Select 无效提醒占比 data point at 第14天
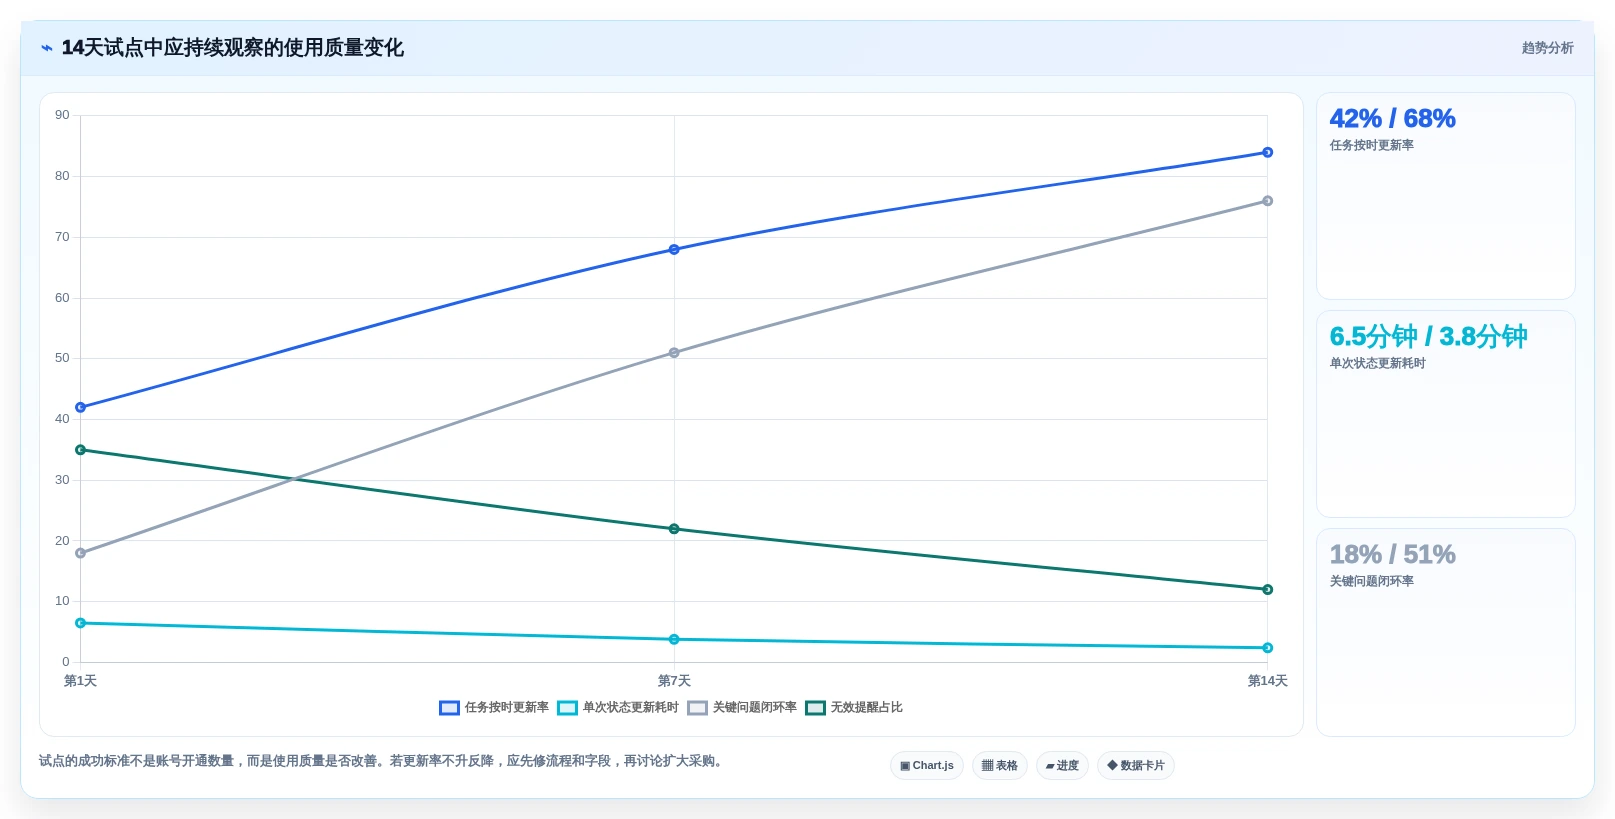Image resolution: width=1615 pixels, height=819 pixels. tap(1267, 590)
